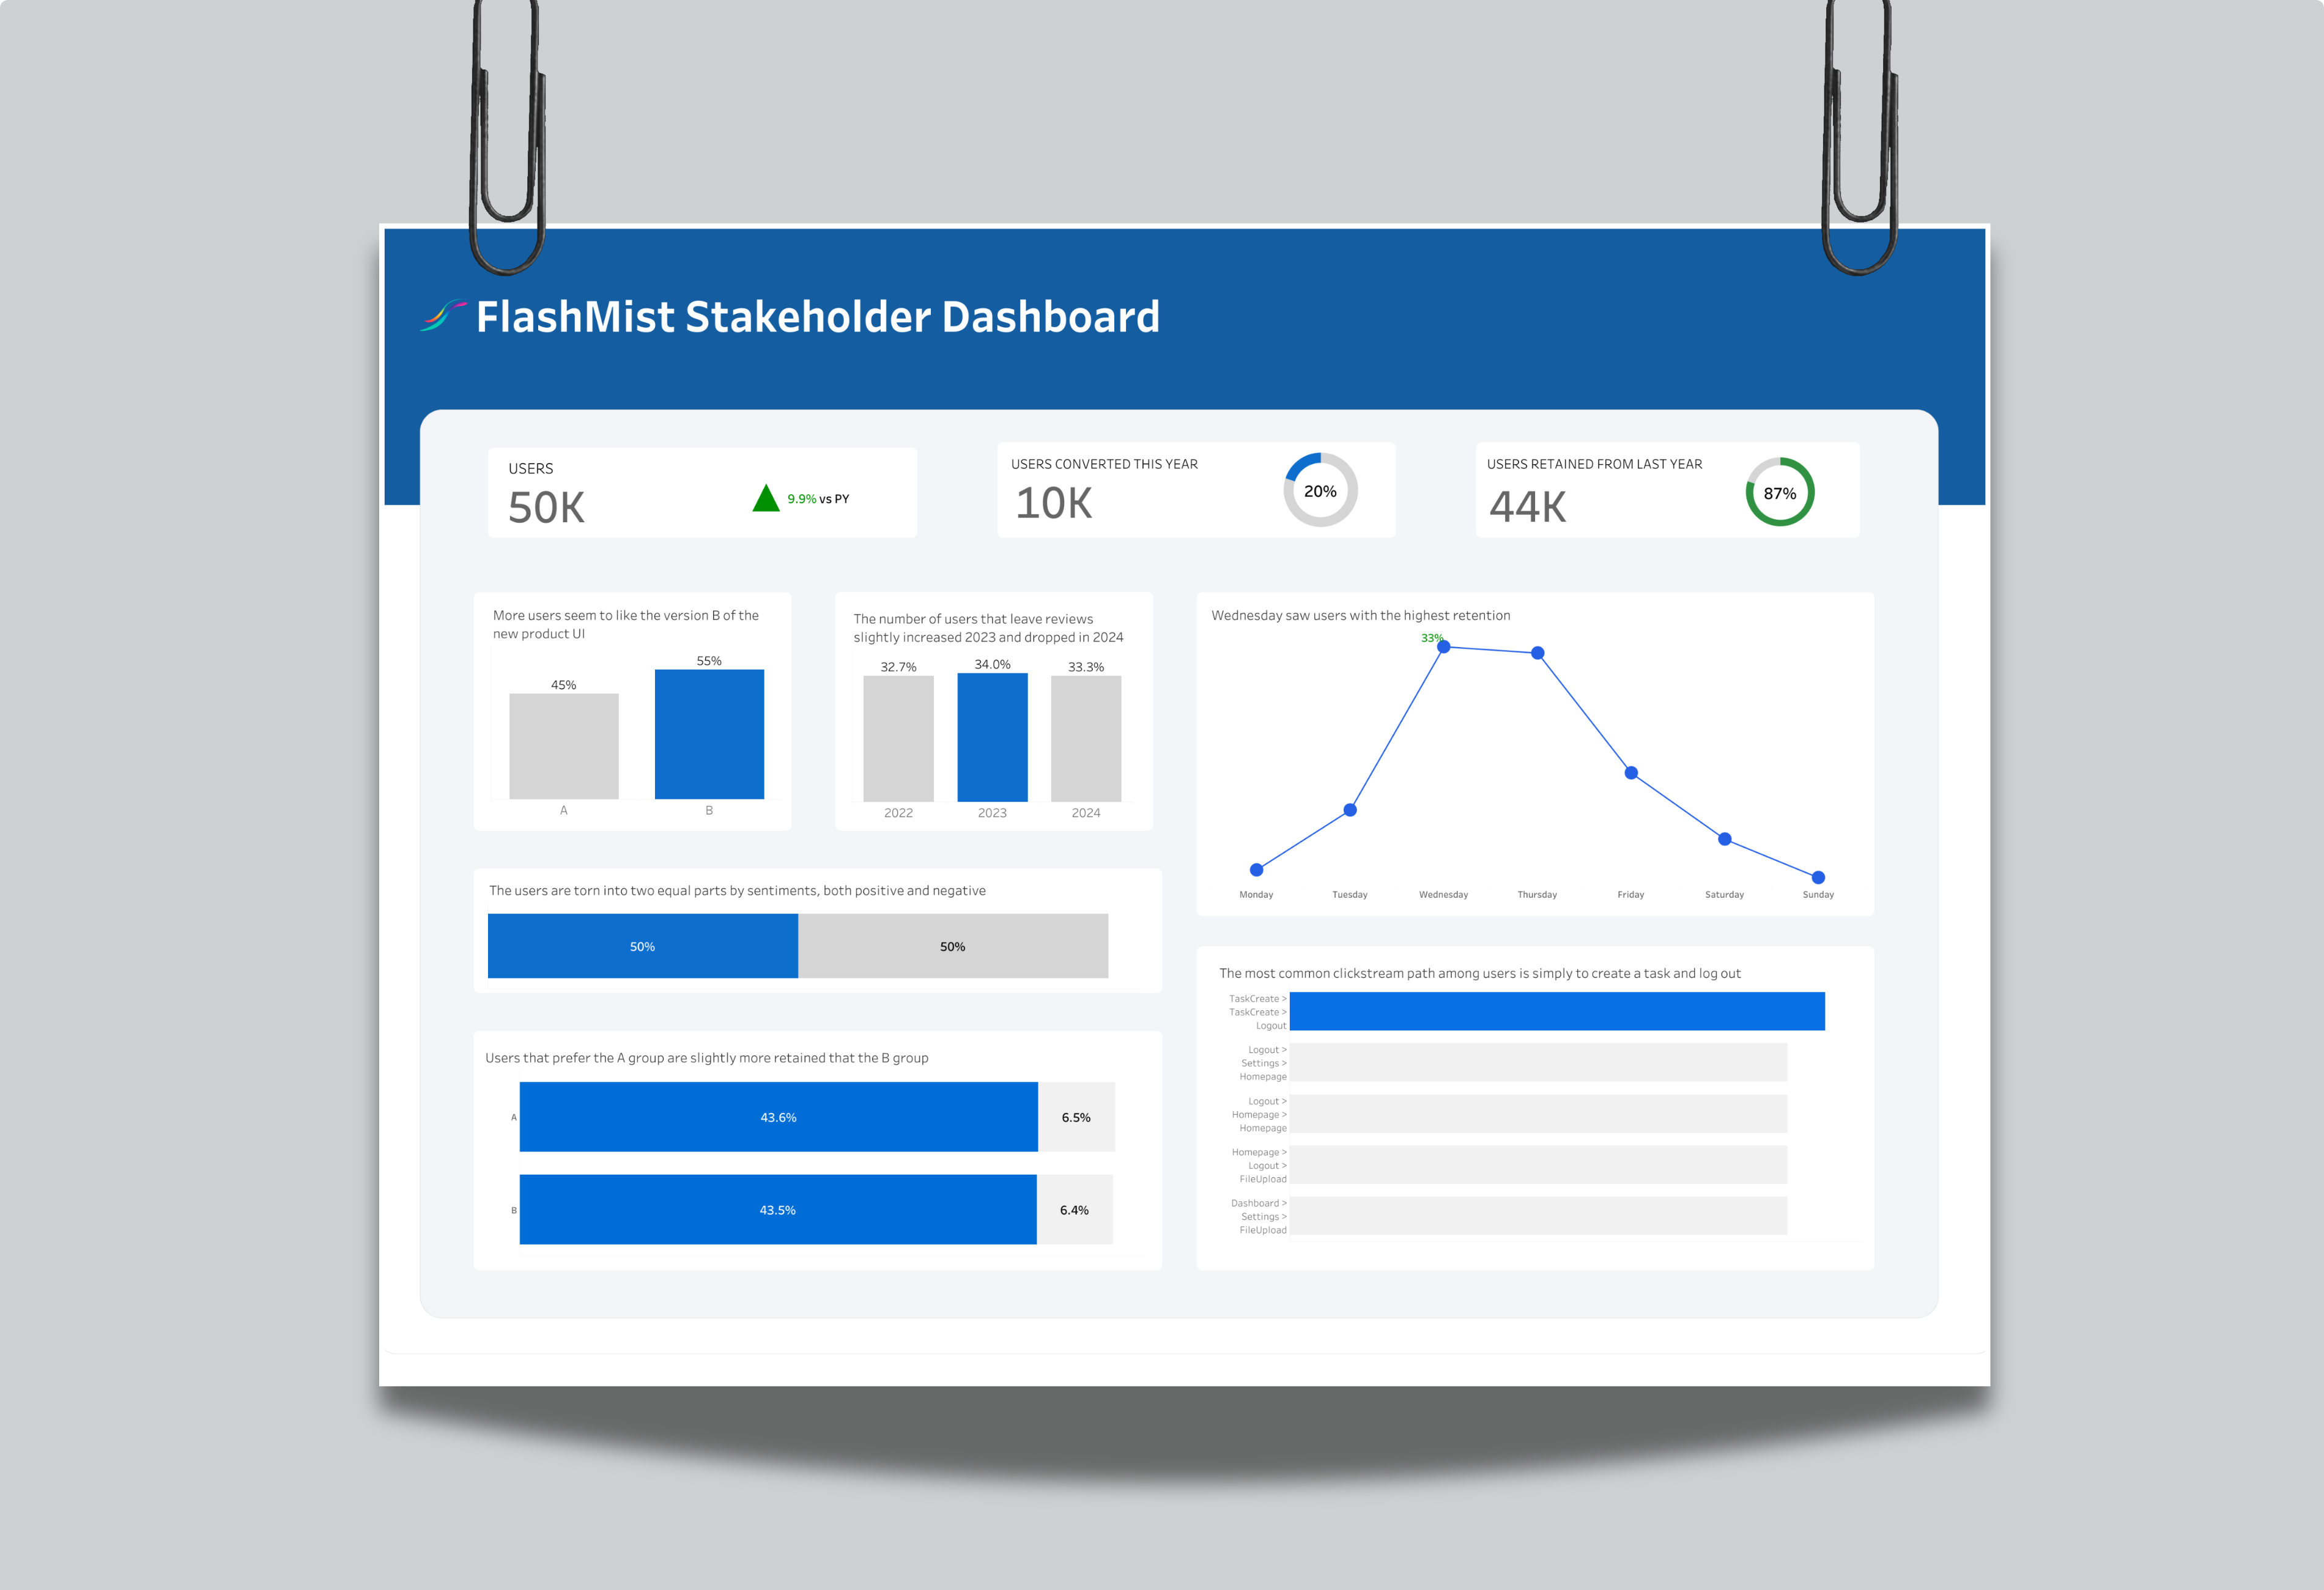2324x1590 pixels.
Task: Click the Dashboard > Settings > FileUpload bar
Action: click(1538, 1216)
